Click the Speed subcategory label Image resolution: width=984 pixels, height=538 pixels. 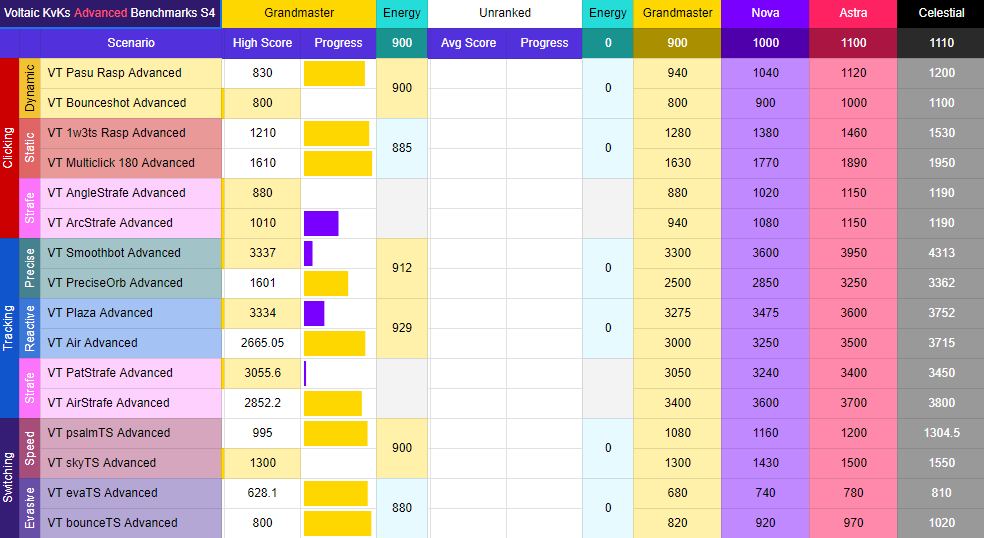pos(29,448)
